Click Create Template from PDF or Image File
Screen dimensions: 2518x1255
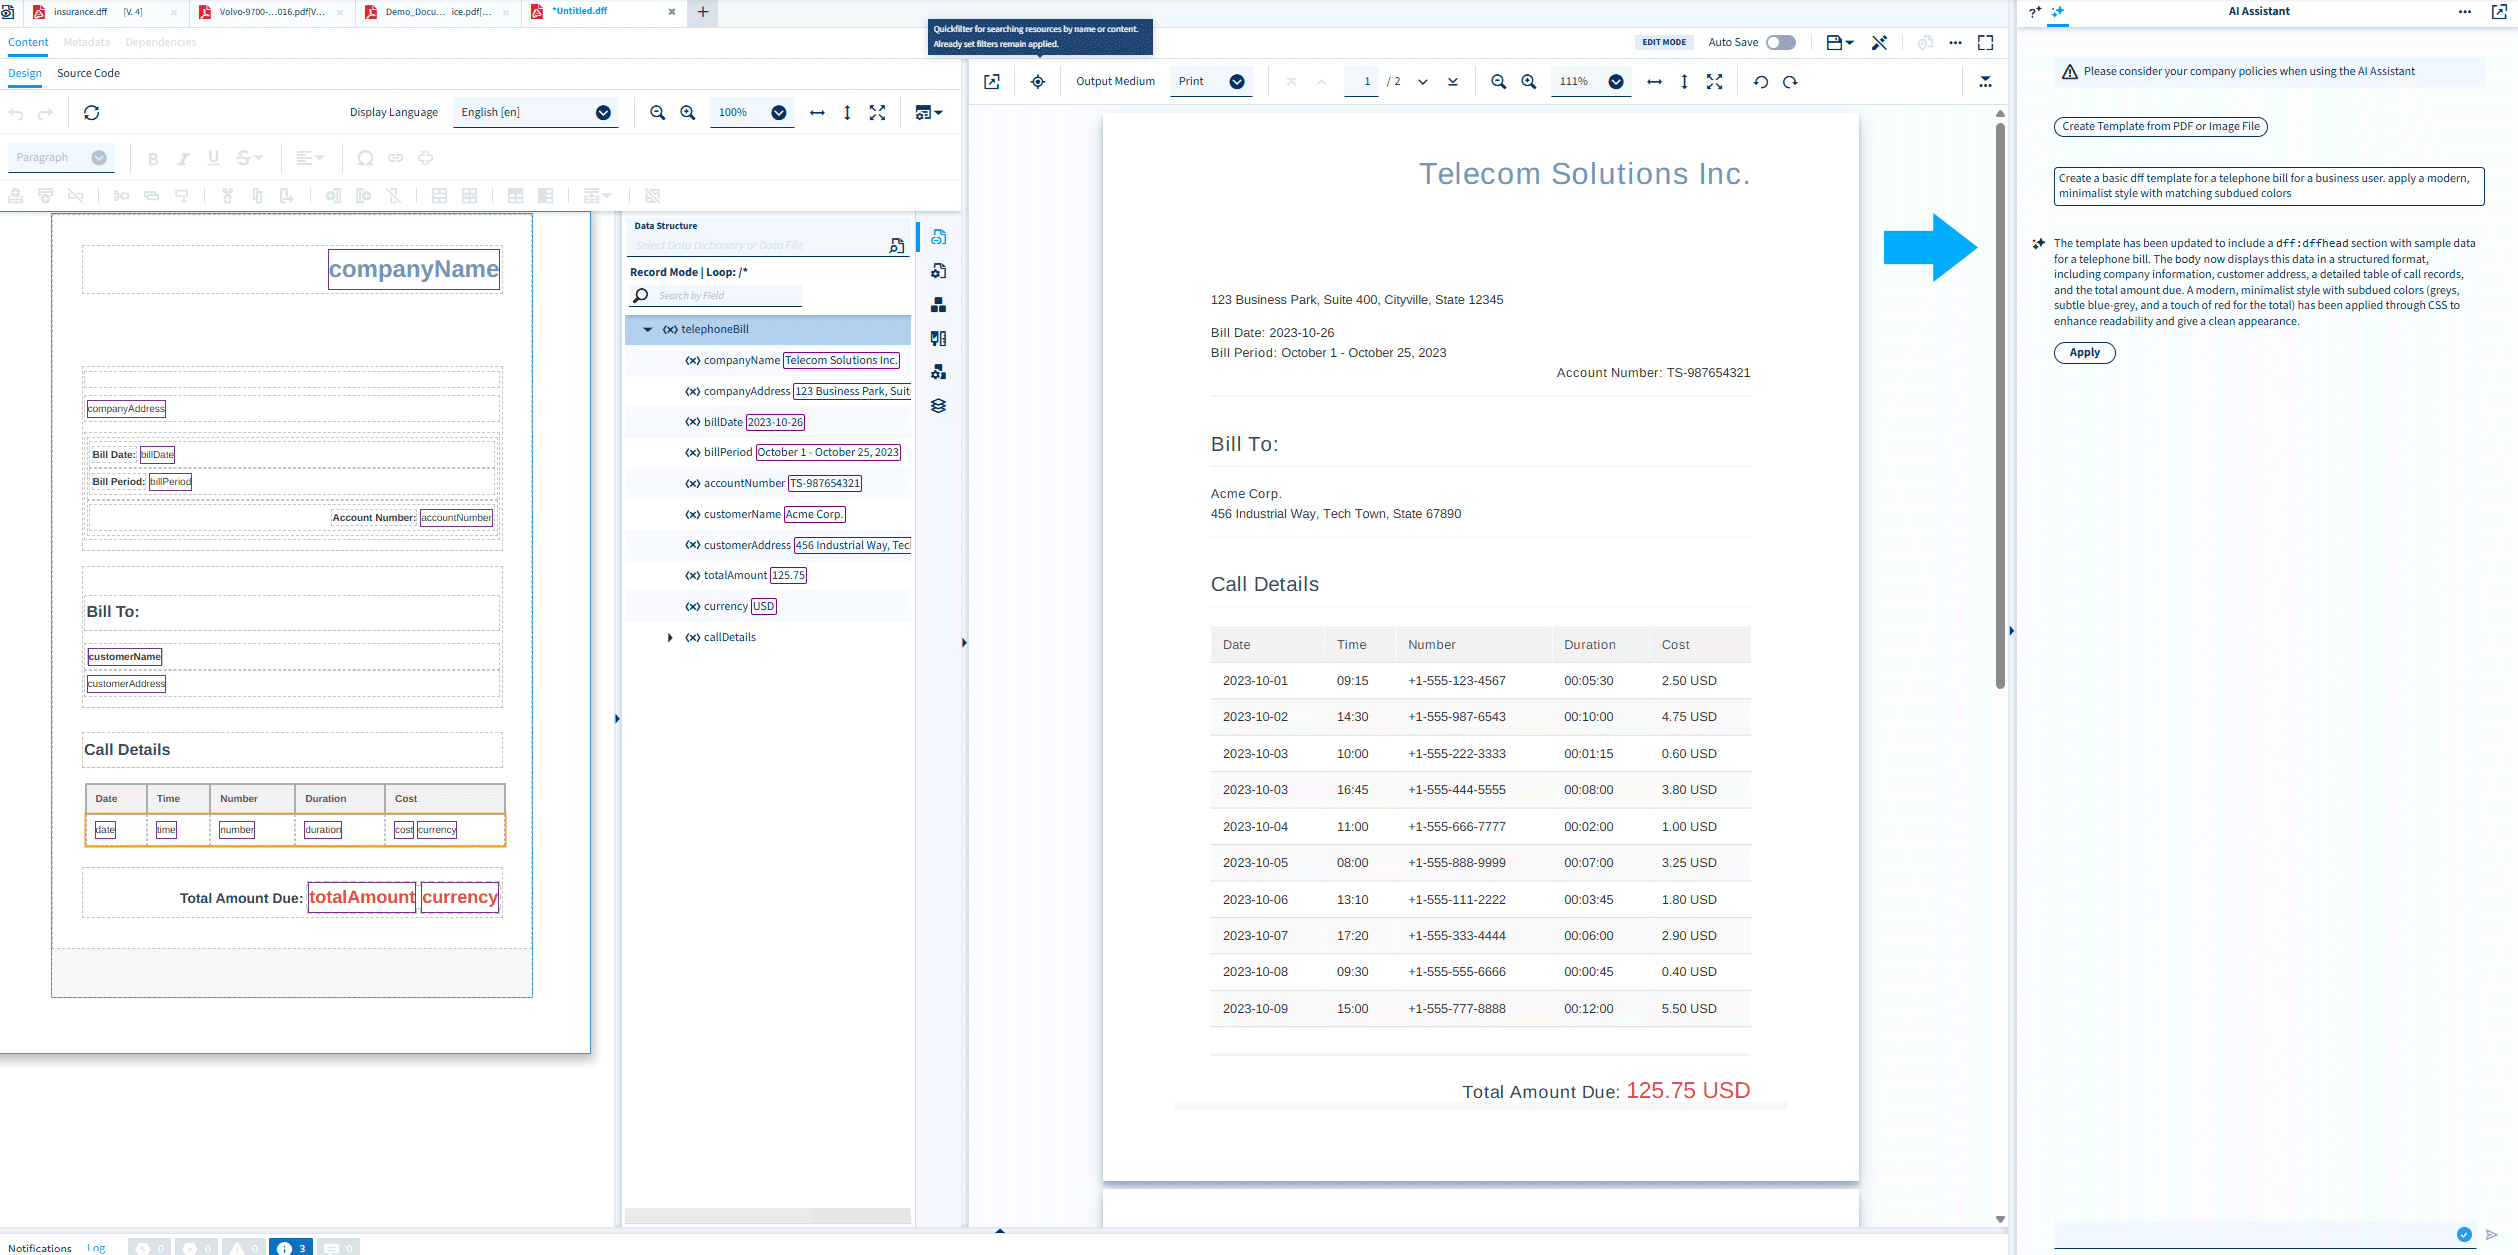tap(2160, 127)
